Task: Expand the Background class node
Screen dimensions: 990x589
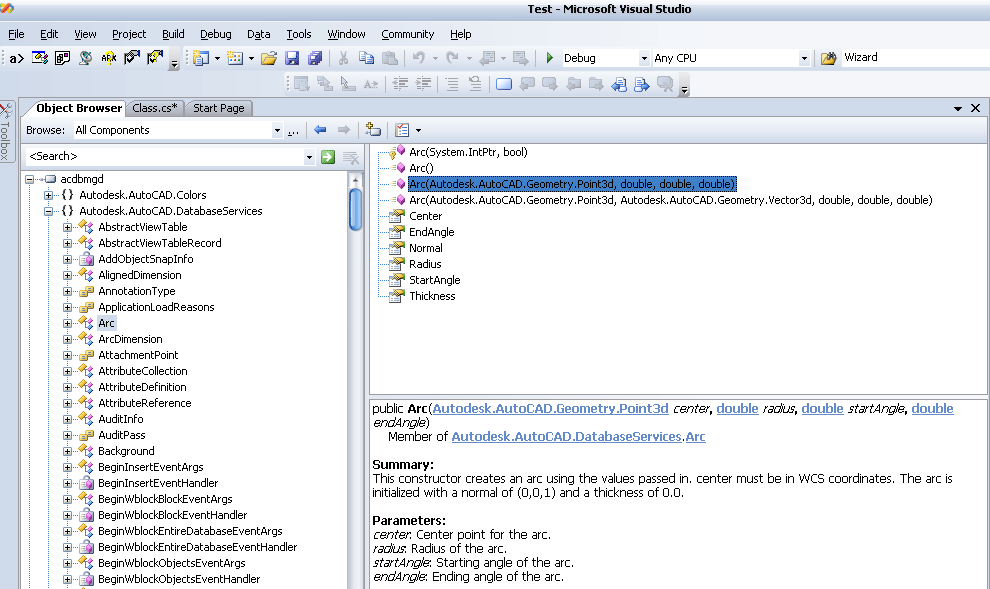Action: (x=68, y=451)
